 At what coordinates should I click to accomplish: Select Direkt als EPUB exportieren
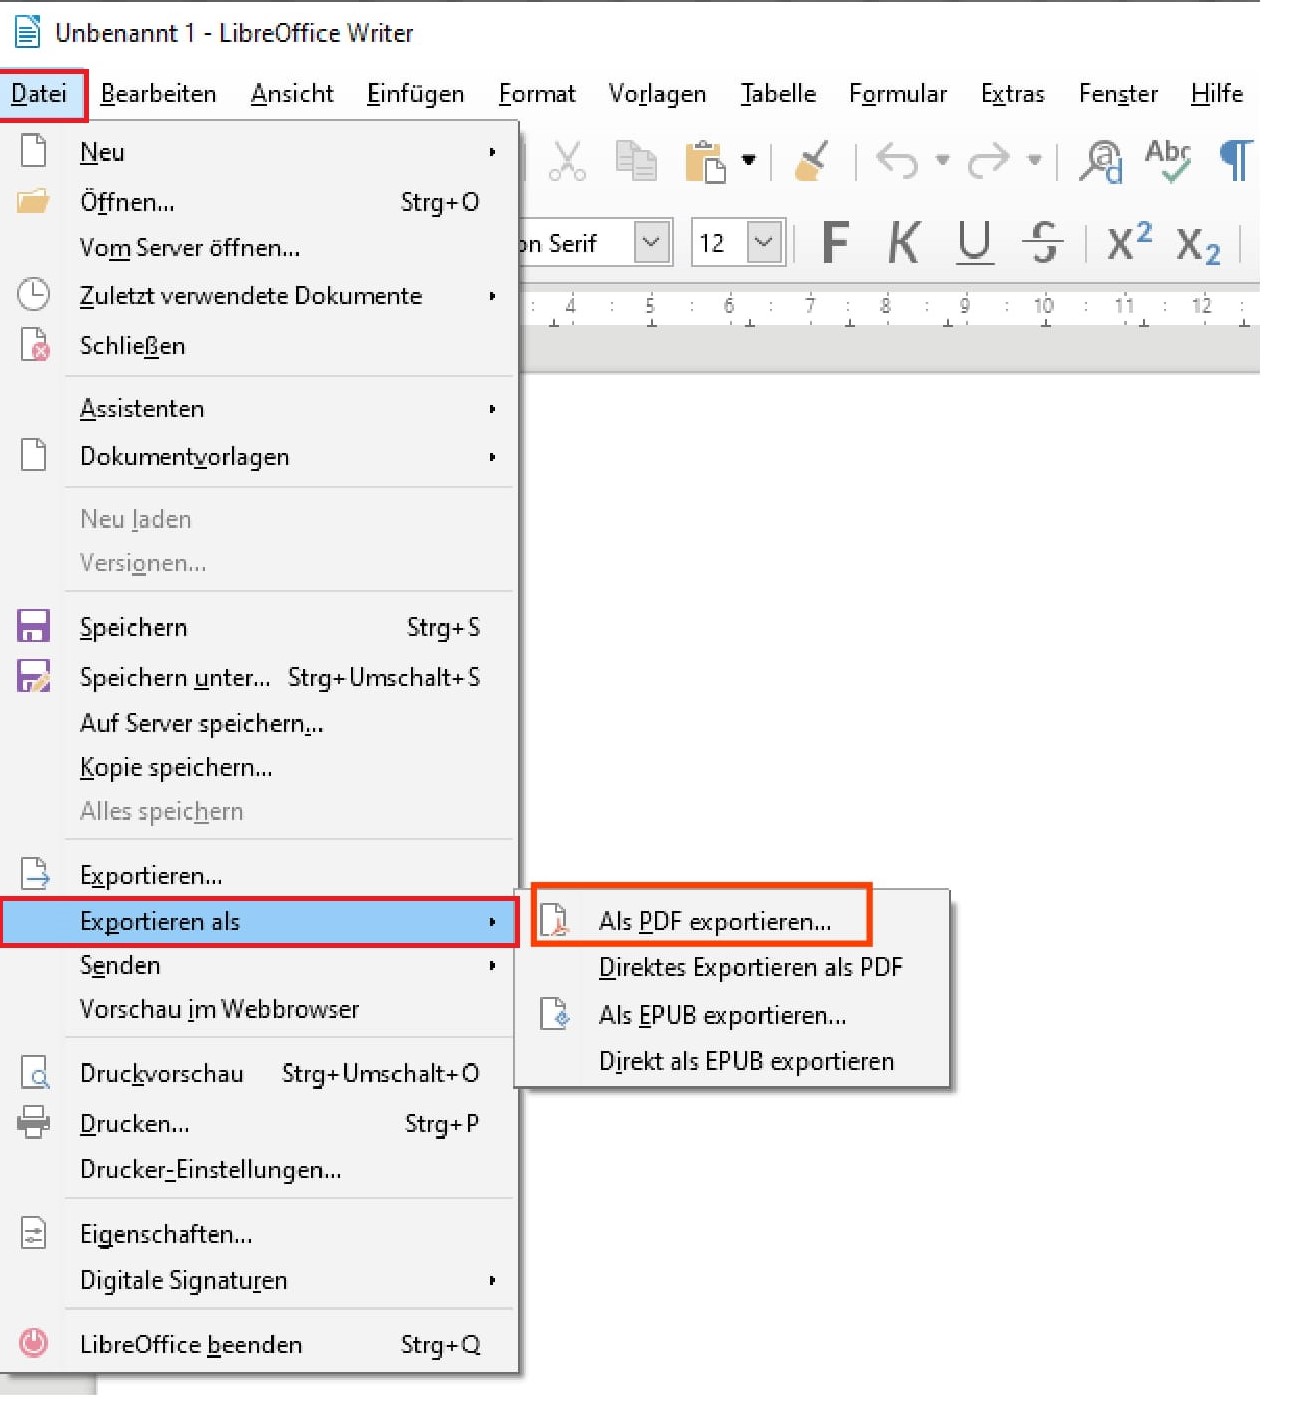[732, 1061]
